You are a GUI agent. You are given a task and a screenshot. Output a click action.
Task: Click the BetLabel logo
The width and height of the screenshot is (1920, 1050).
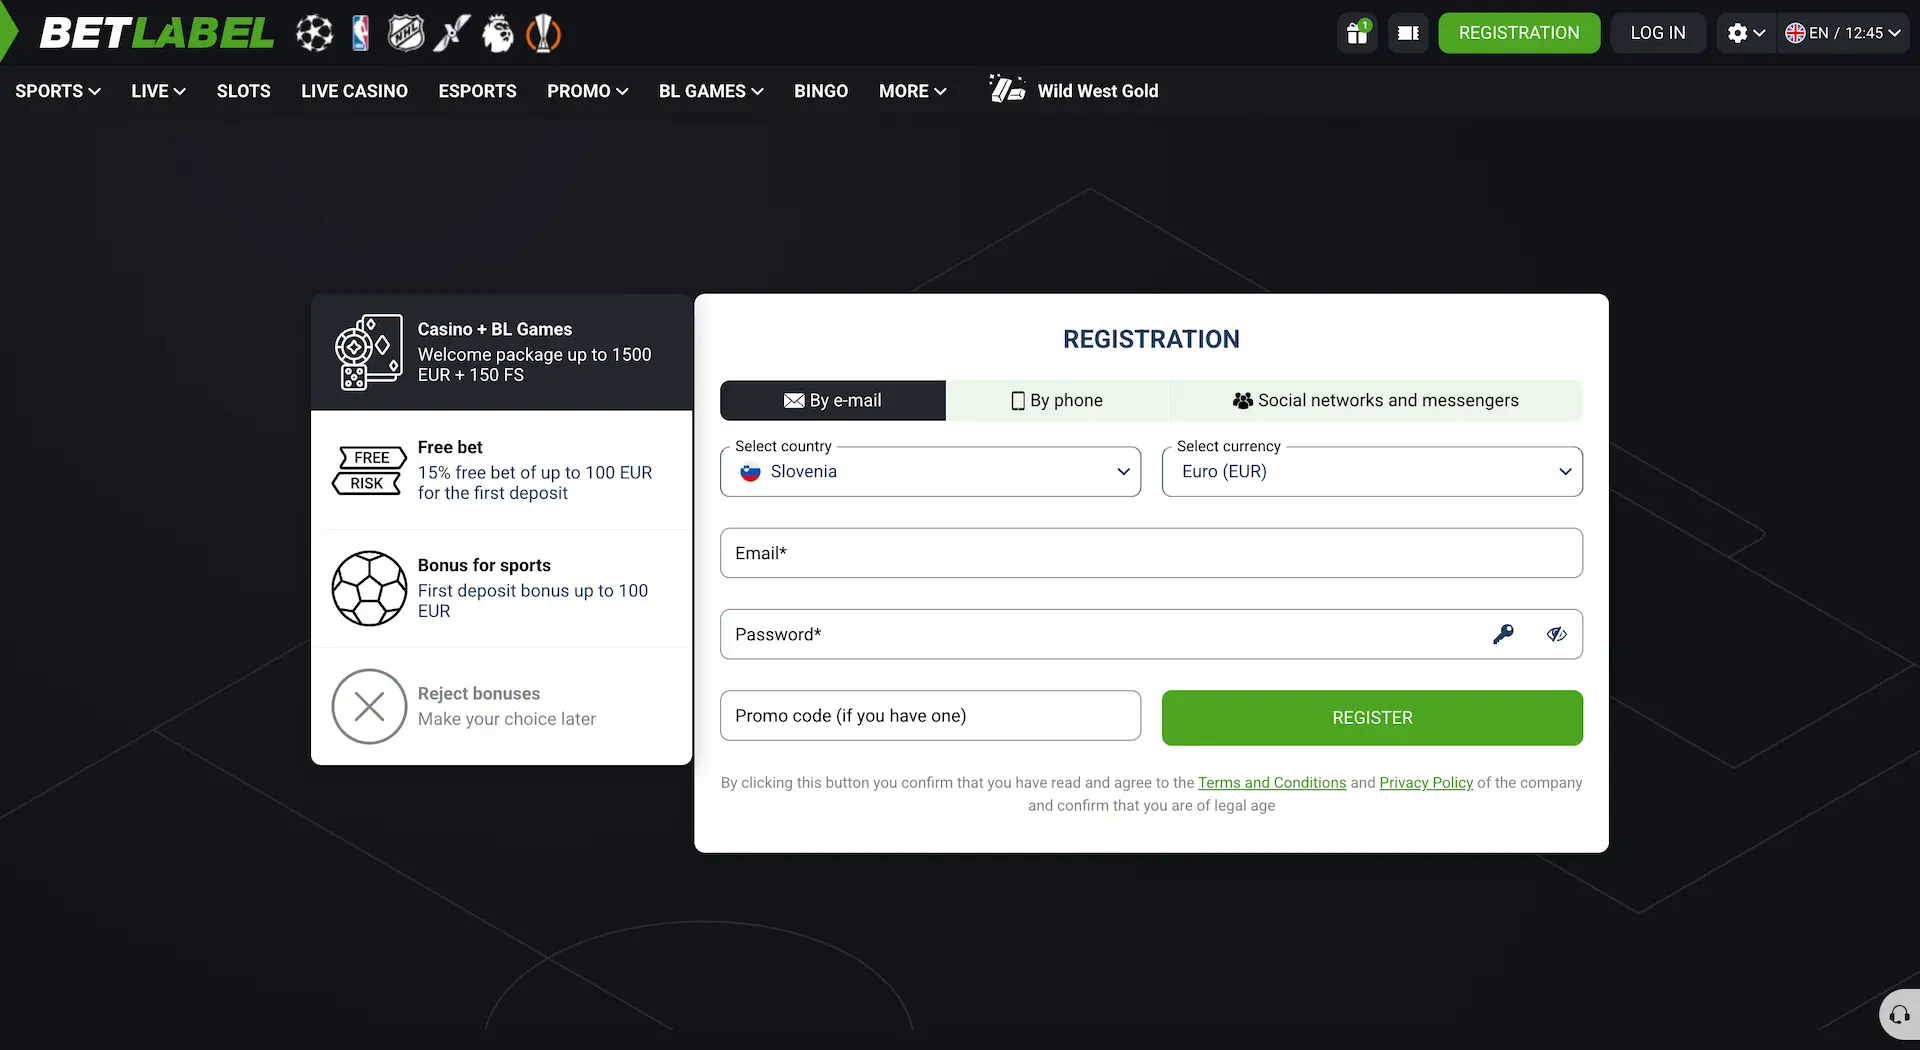coord(157,33)
